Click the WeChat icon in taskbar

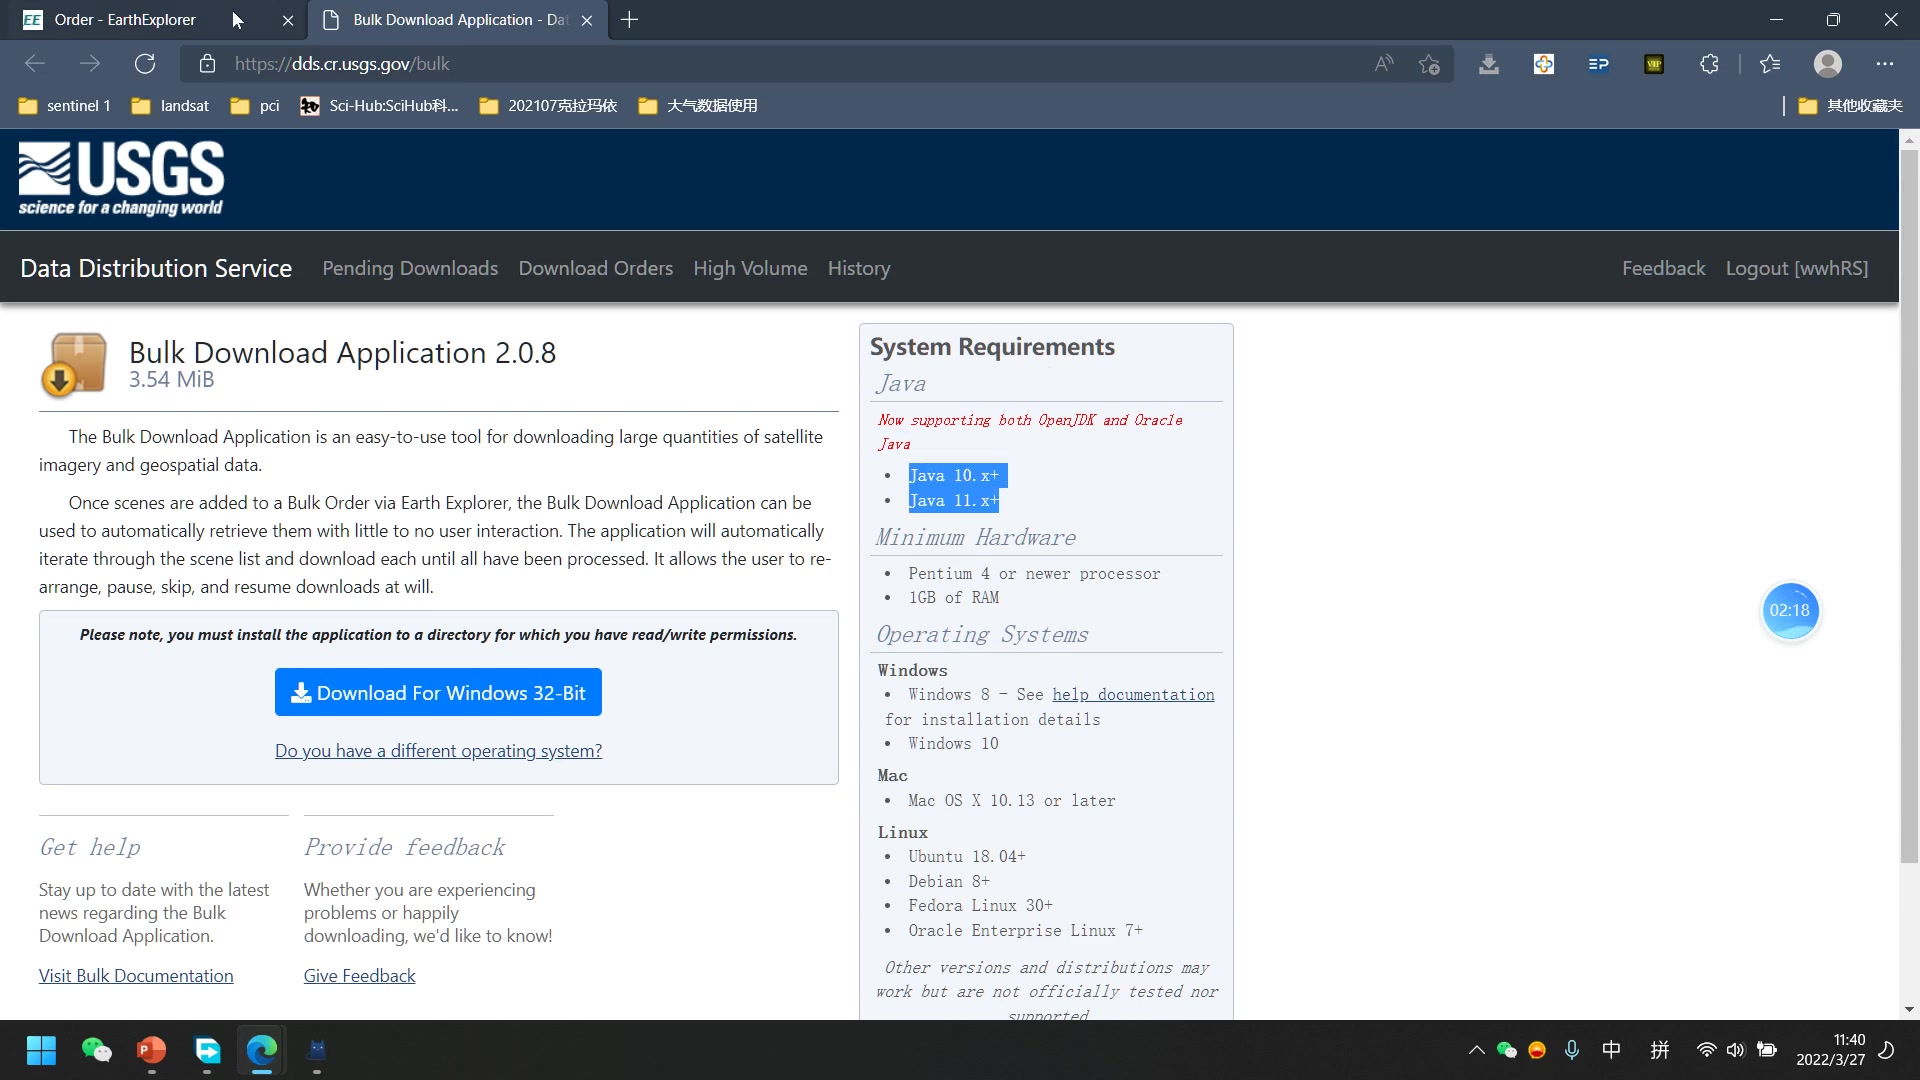point(96,1050)
